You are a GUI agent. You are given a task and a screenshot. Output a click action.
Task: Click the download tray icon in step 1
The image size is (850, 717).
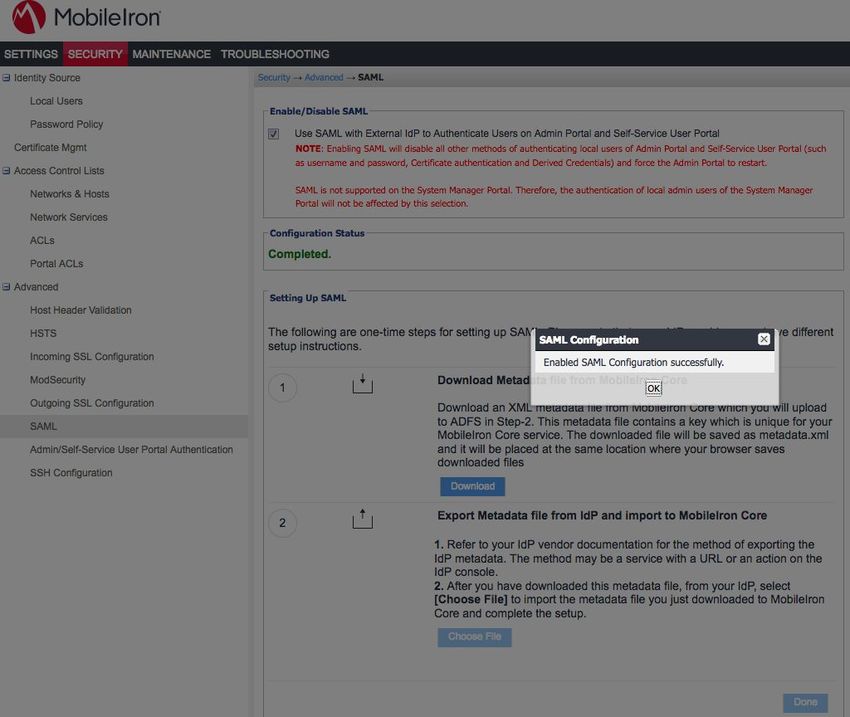[x=363, y=384]
